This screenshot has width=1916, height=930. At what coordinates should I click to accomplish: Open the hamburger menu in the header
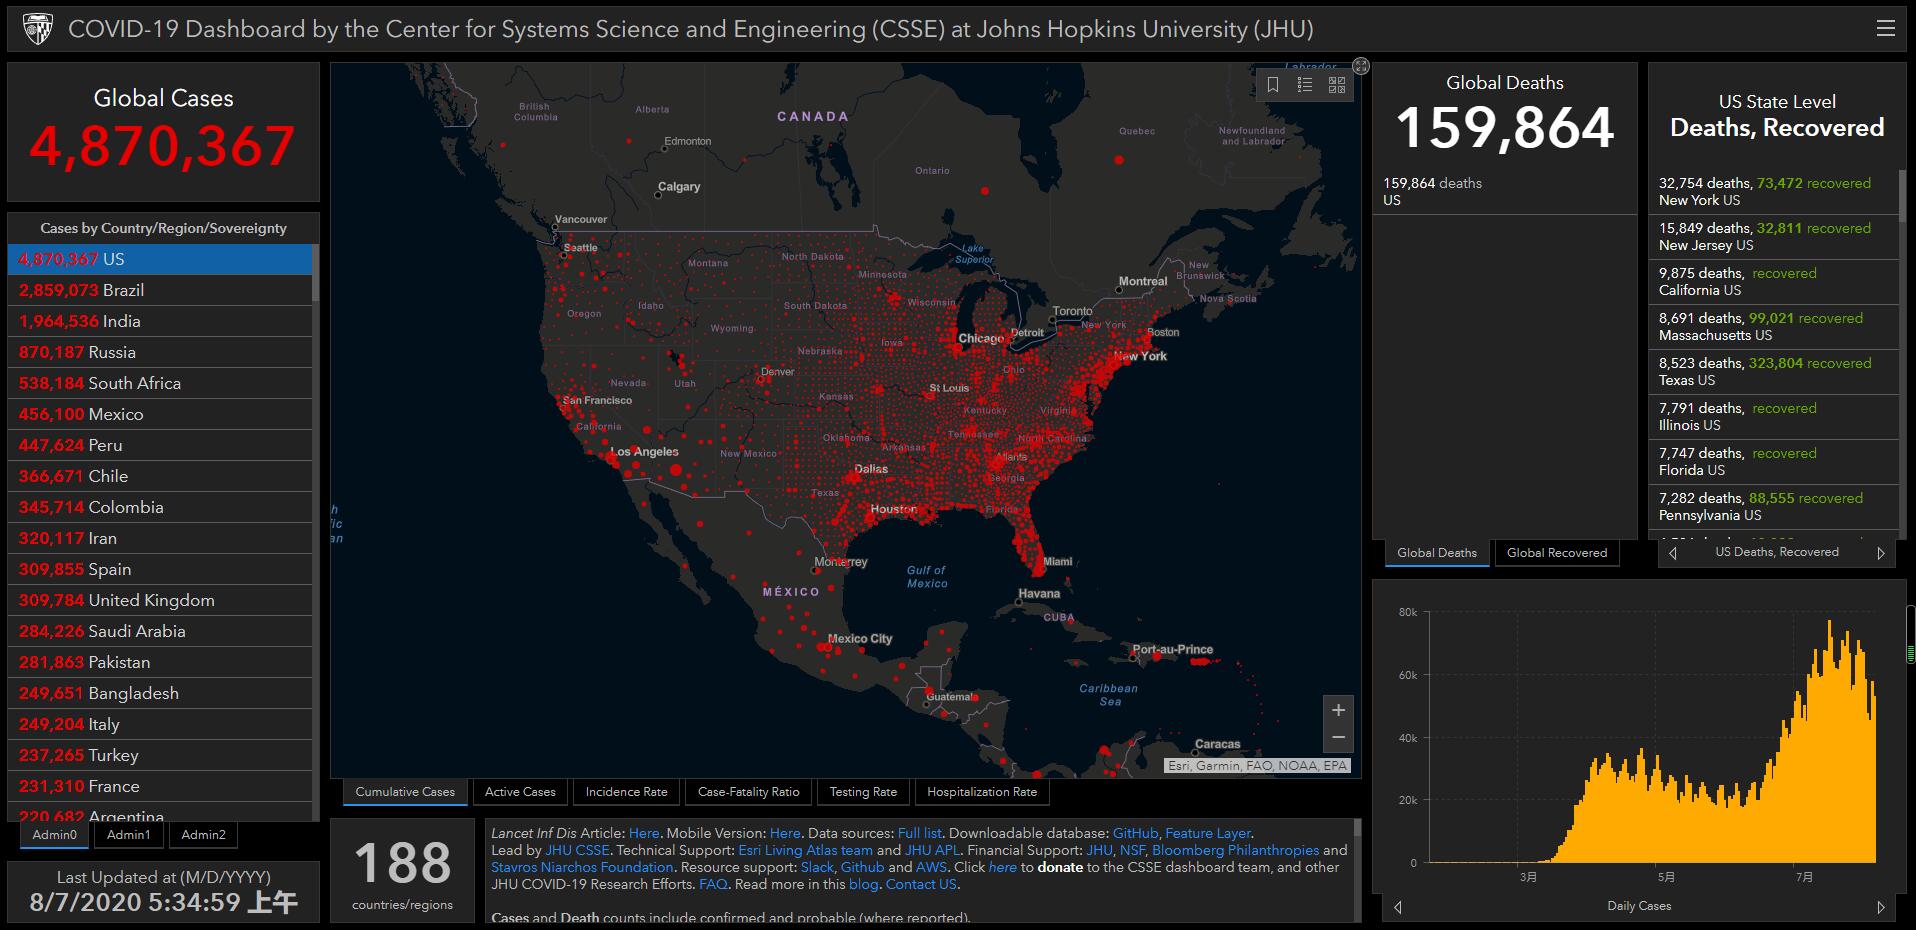pyautogui.click(x=1886, y=28)
